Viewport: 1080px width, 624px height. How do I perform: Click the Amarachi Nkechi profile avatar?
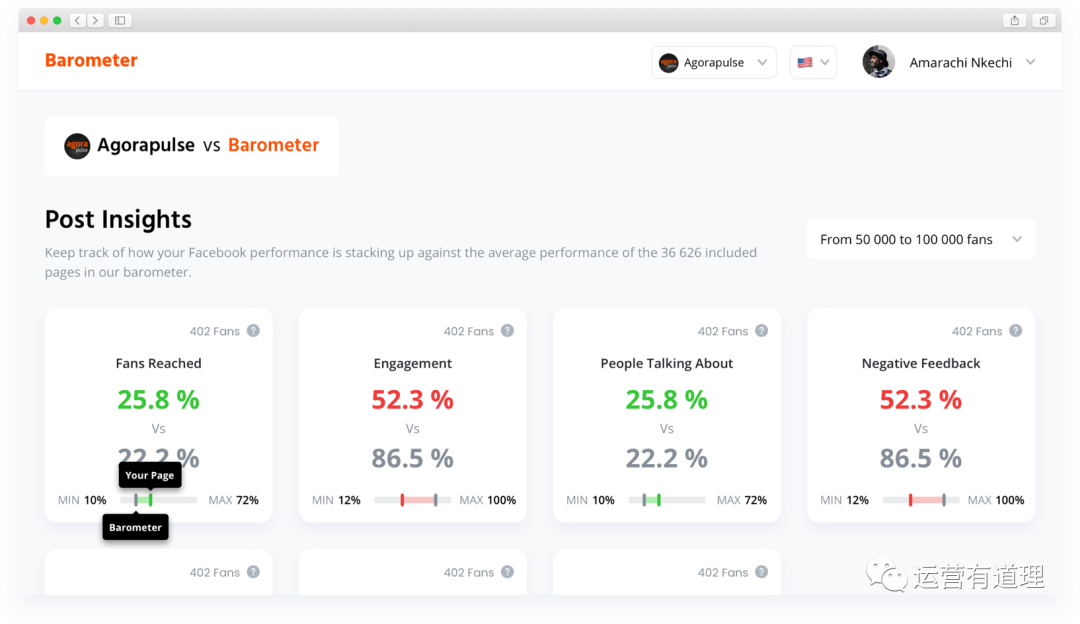pos(878,62)
